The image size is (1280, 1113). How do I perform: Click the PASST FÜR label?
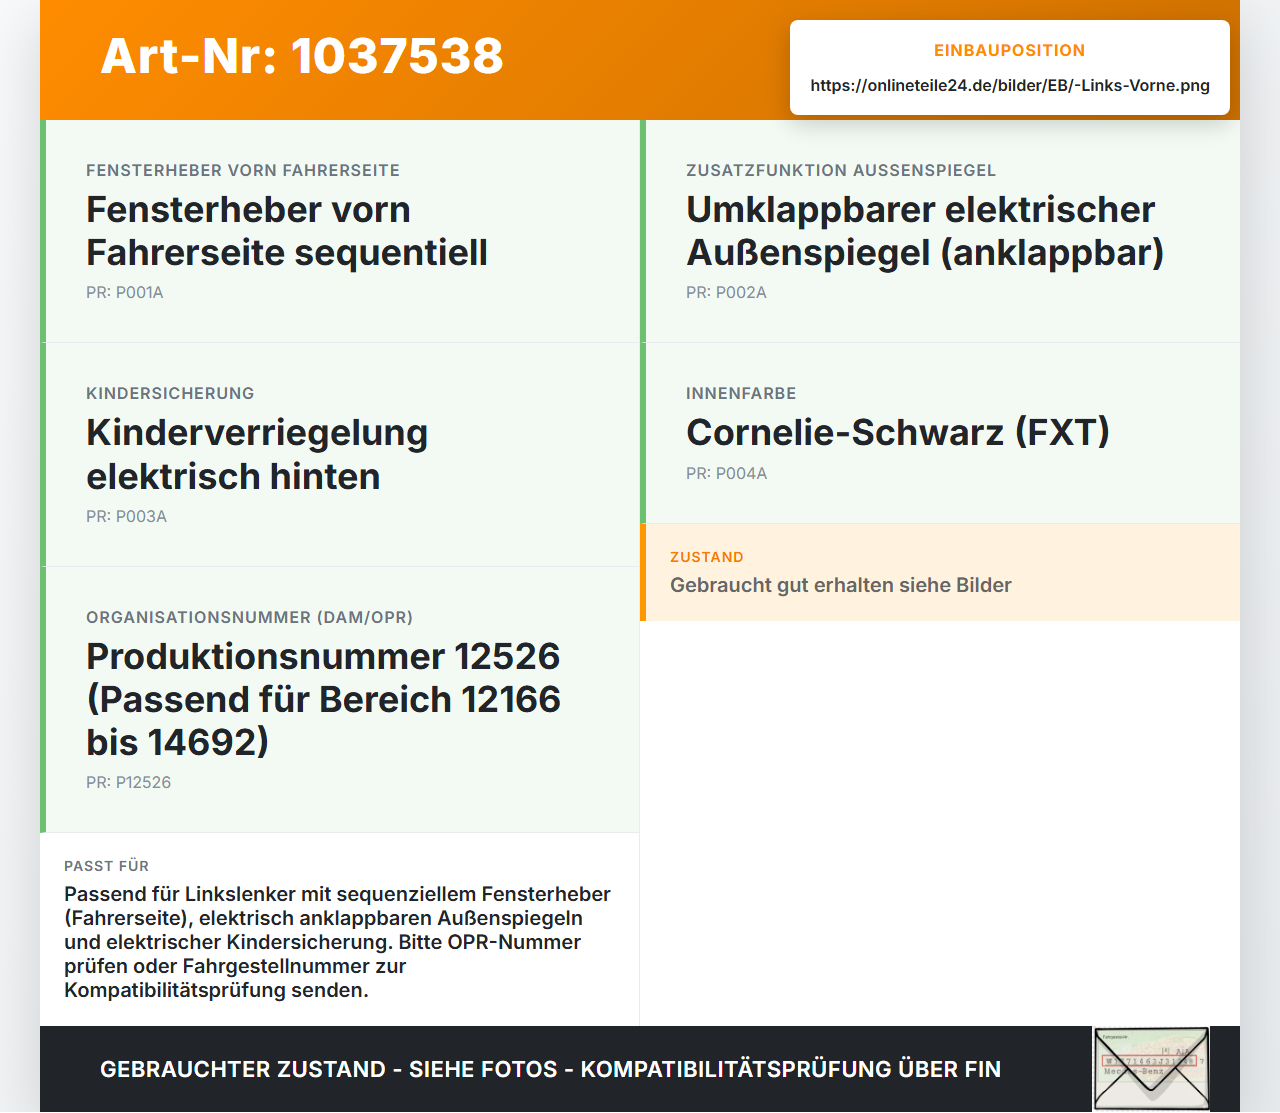pyautogui.click(x=106, y=867)
